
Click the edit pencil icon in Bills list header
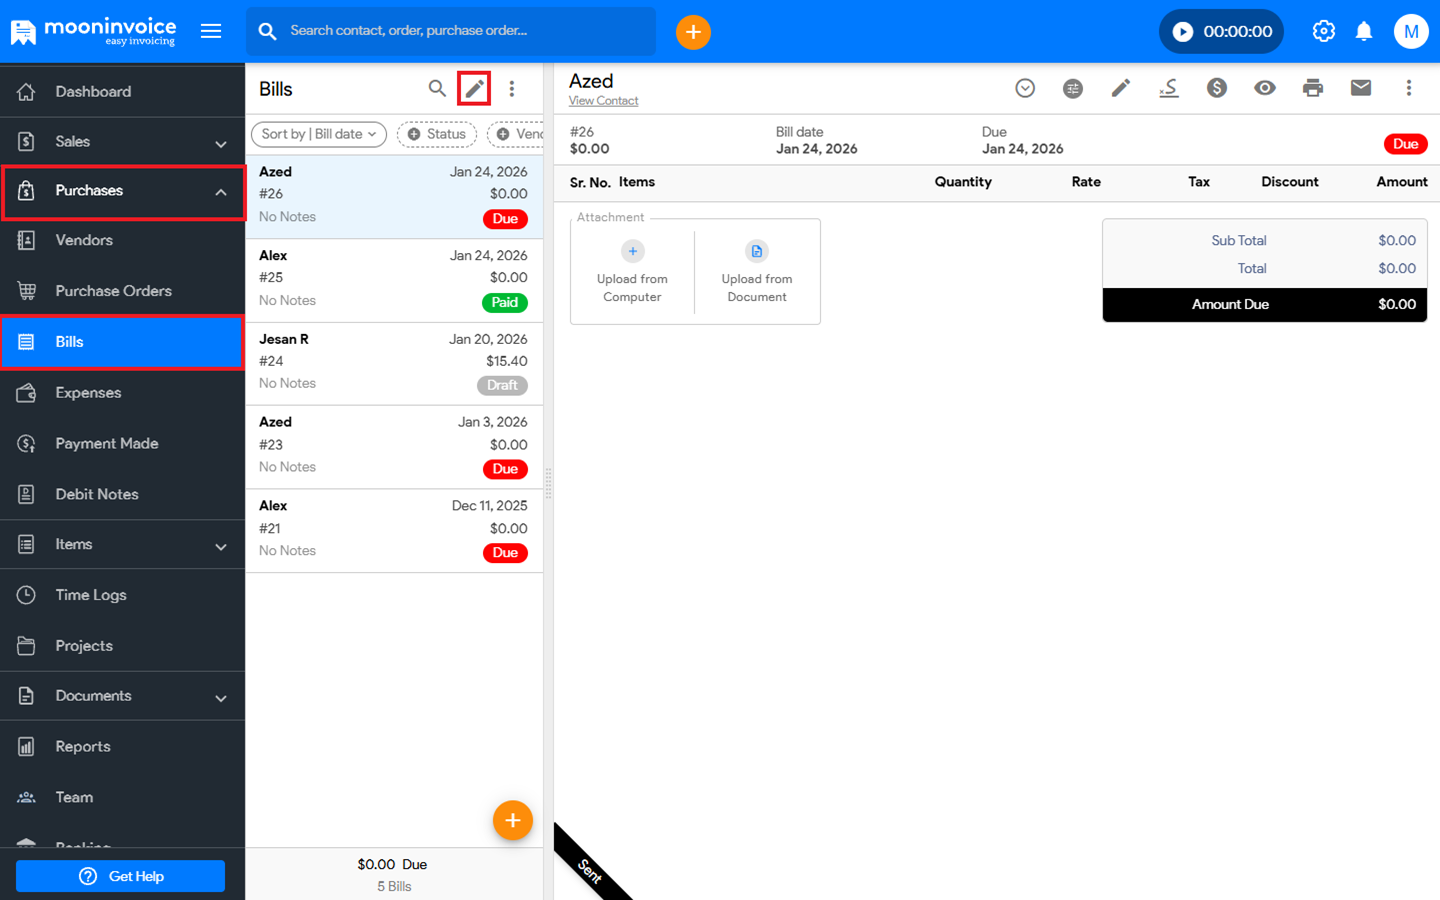[474, 89]
